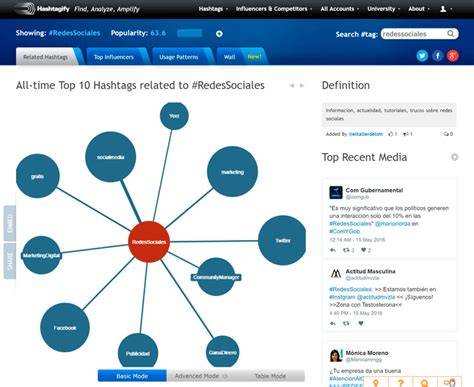This screenshot has height=387, width=474.
Task: Open the #ComYGob hashtag link
Action: tap(345, 231)
